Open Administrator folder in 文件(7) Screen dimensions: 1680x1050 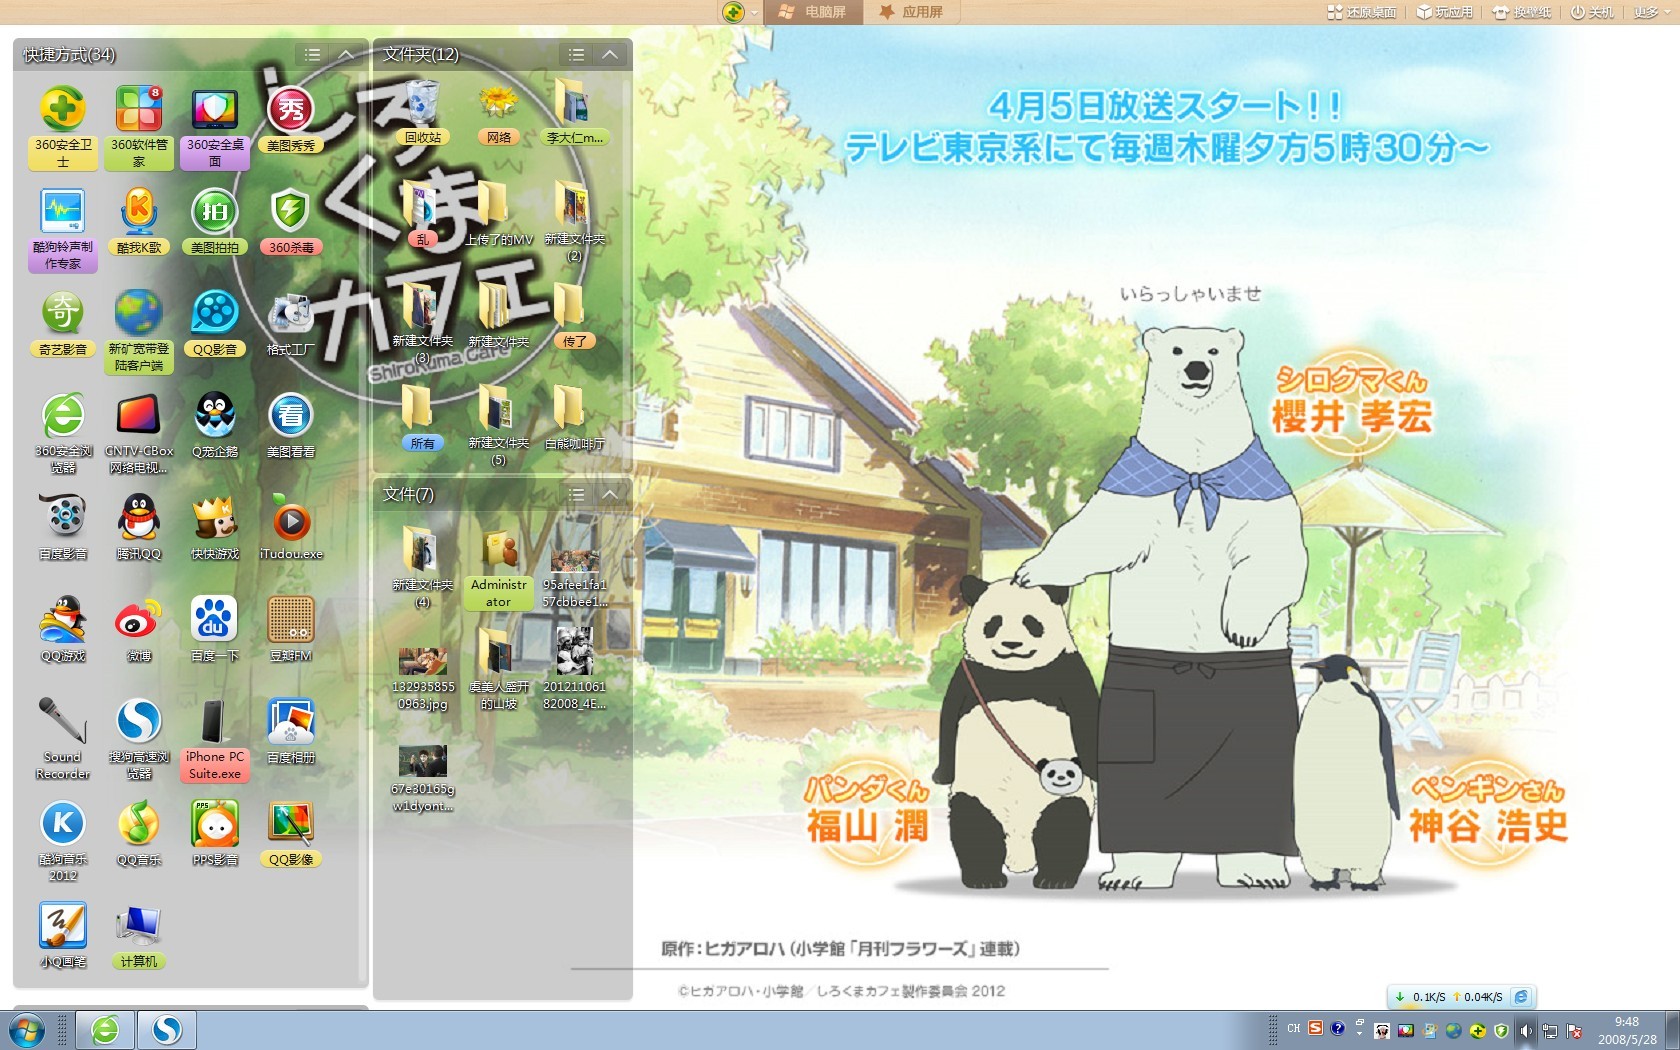coord(498,568)
